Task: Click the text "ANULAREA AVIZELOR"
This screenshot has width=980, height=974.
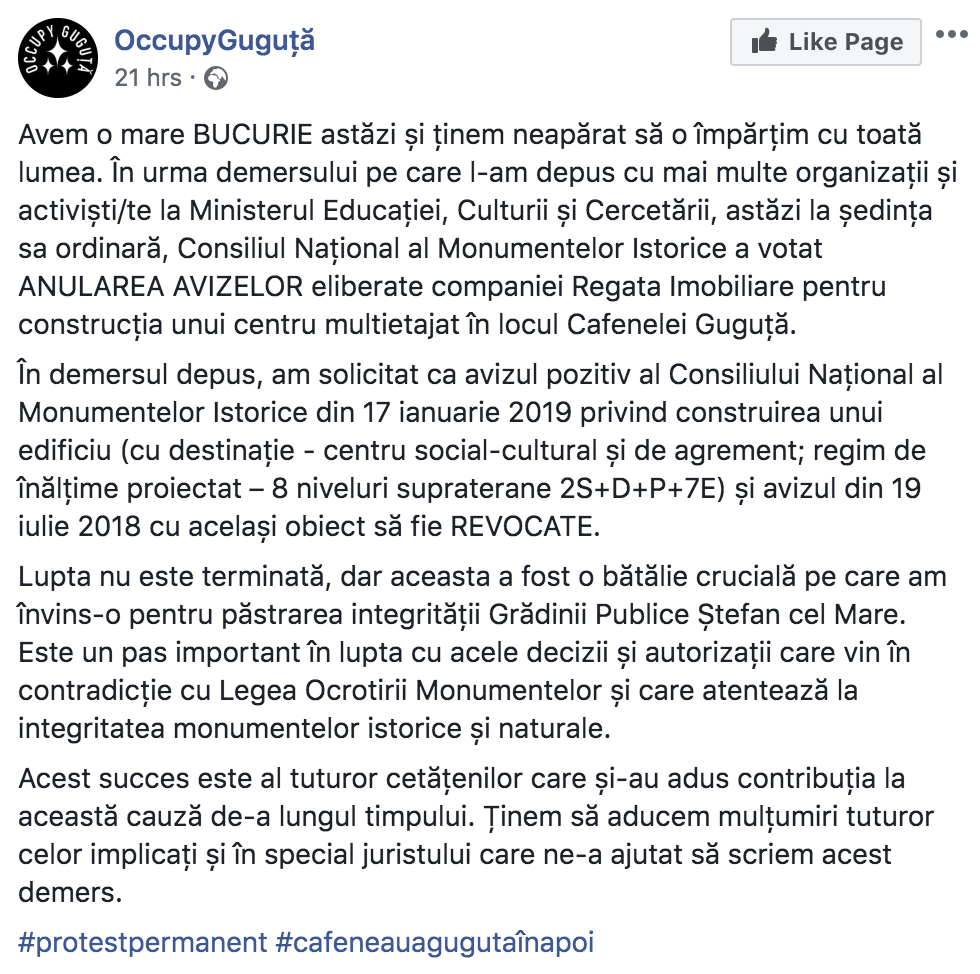Action: tap(160, 287)
